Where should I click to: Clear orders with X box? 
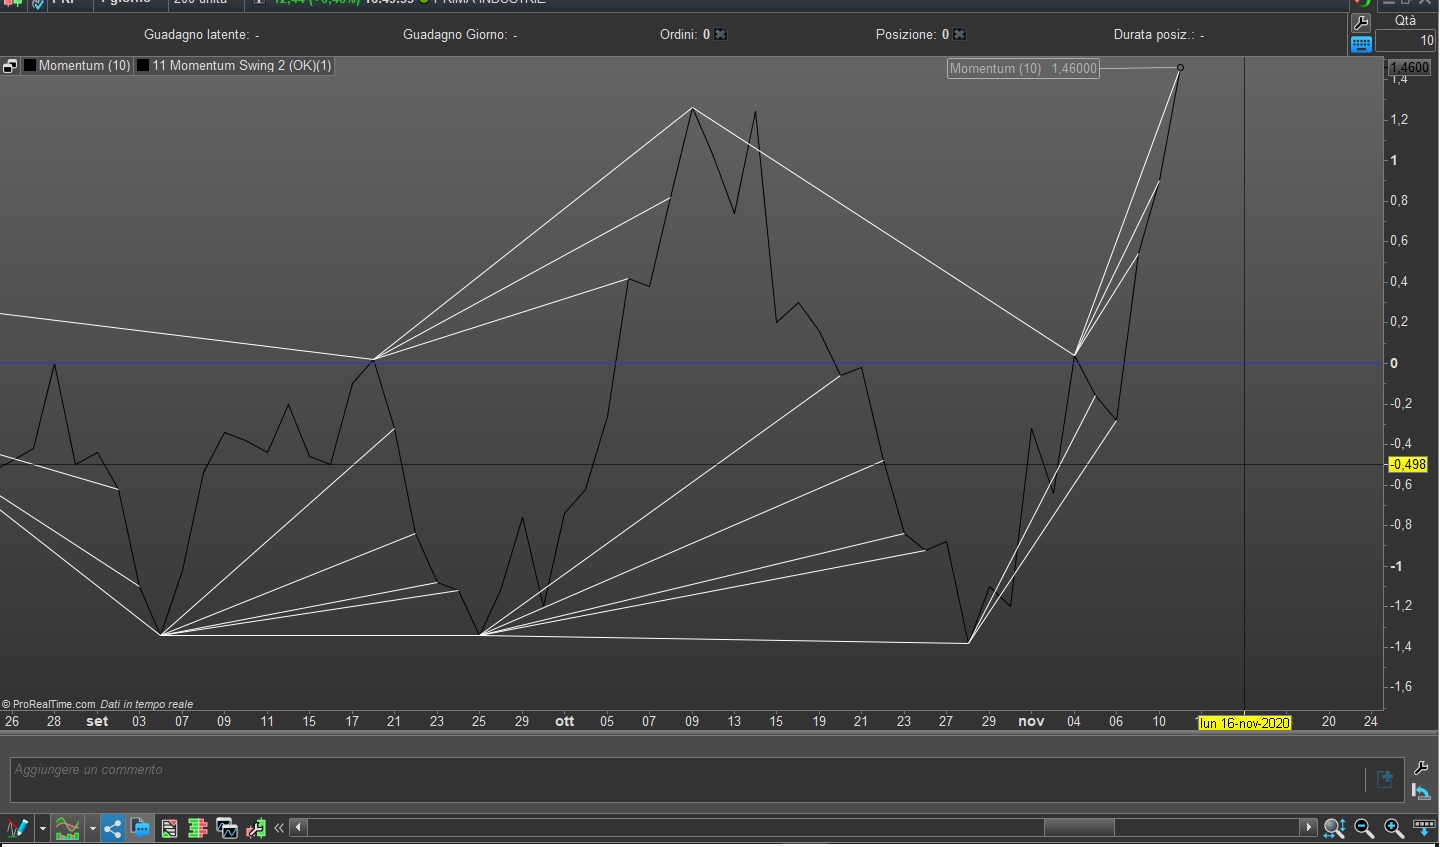[721, 34]
